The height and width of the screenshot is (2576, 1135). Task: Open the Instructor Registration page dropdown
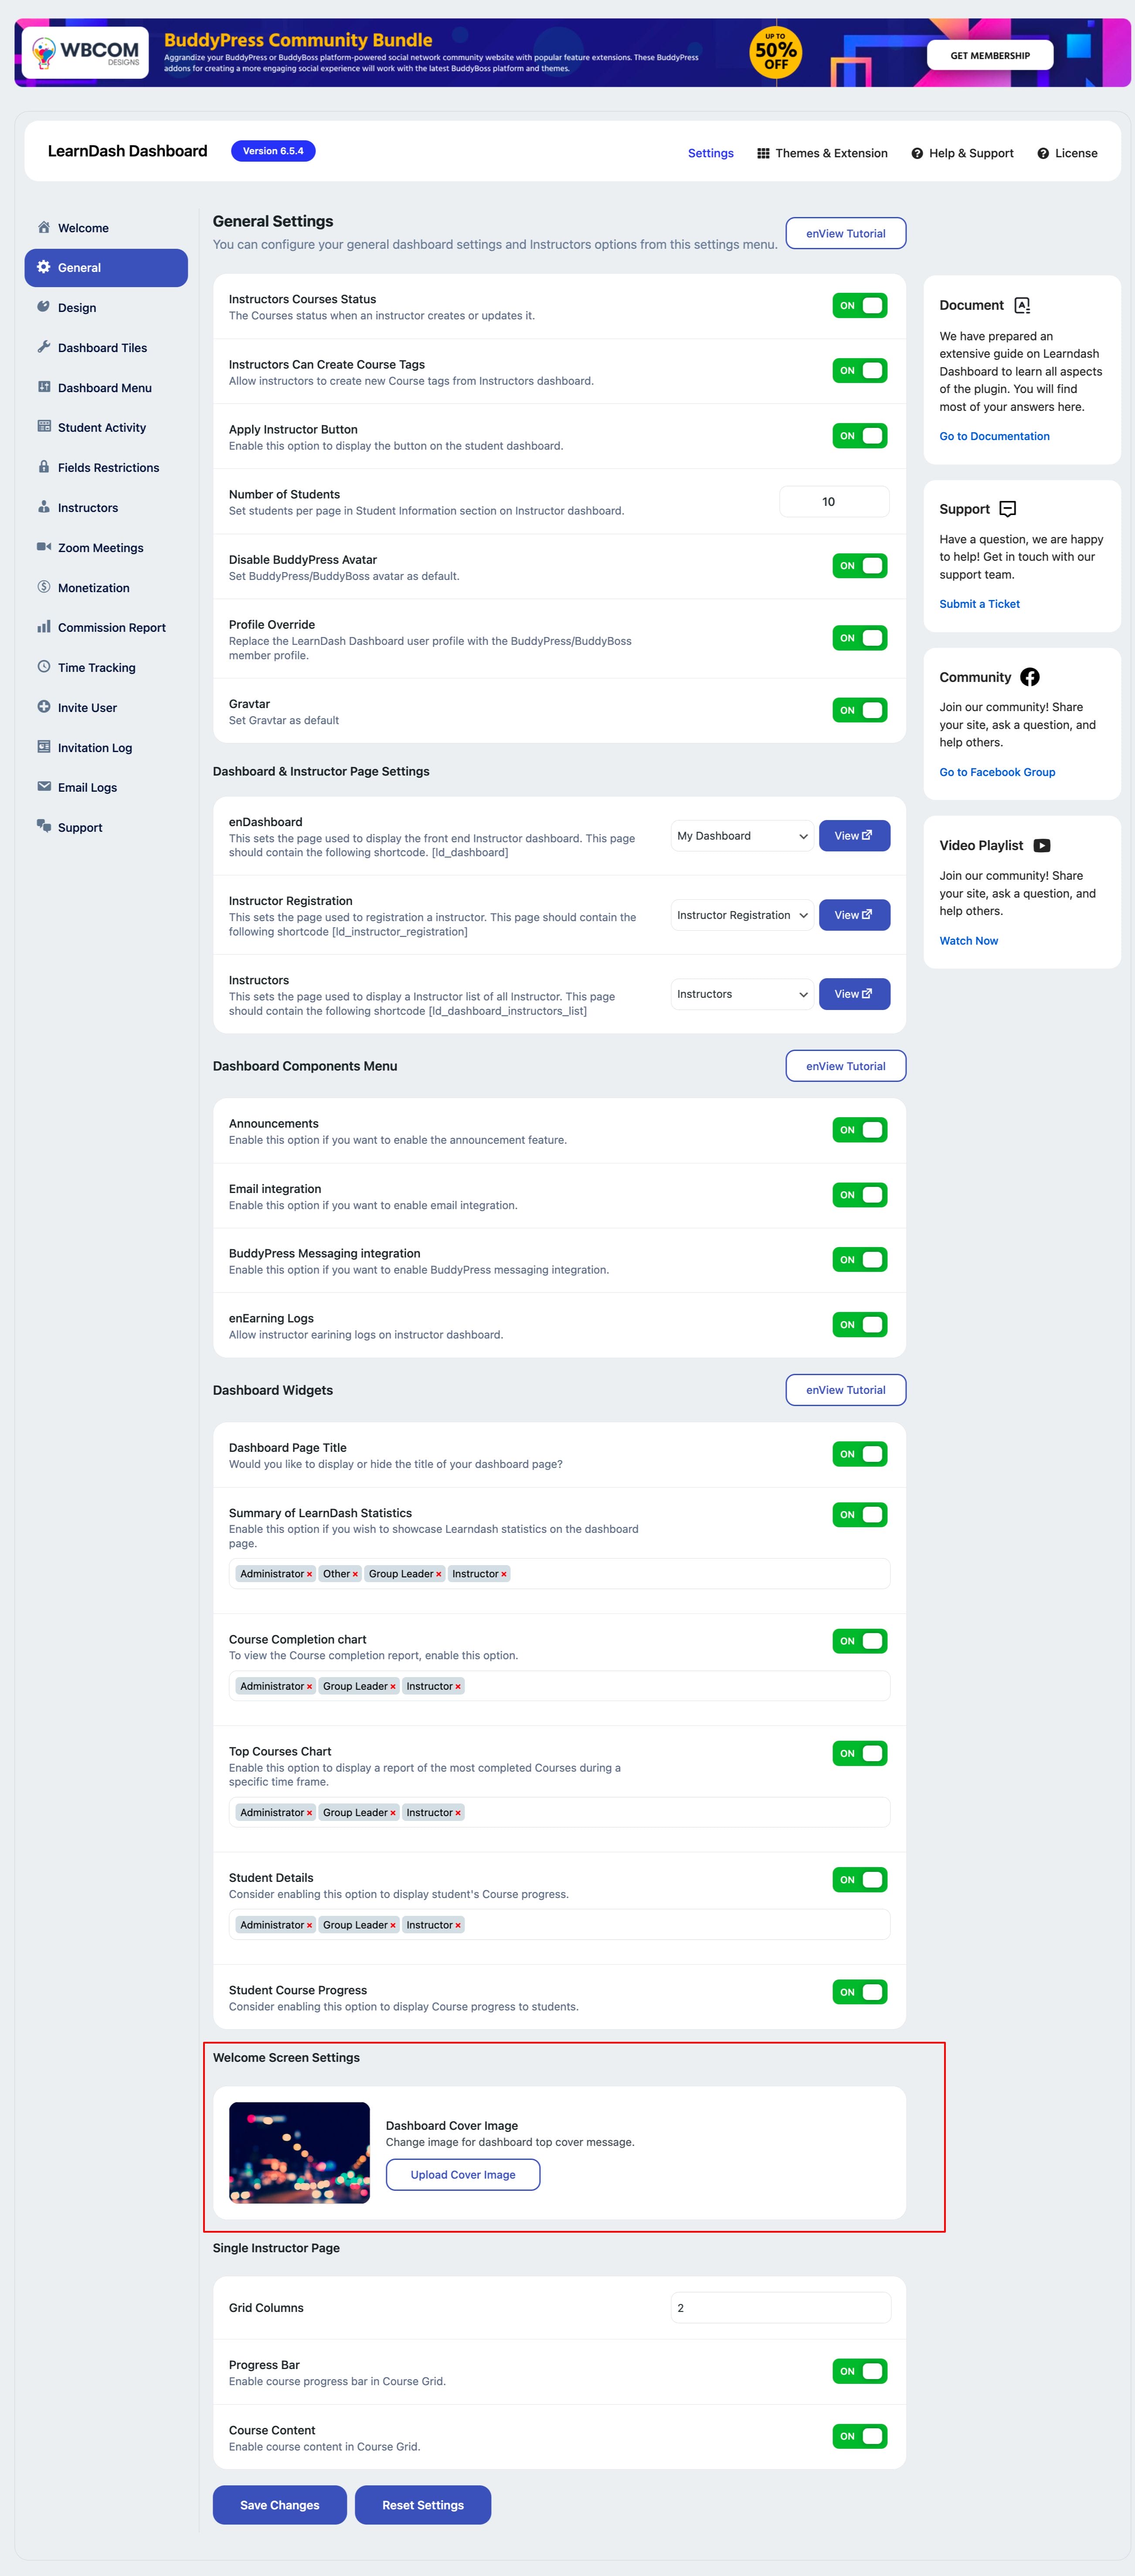(x=742, y=915)
